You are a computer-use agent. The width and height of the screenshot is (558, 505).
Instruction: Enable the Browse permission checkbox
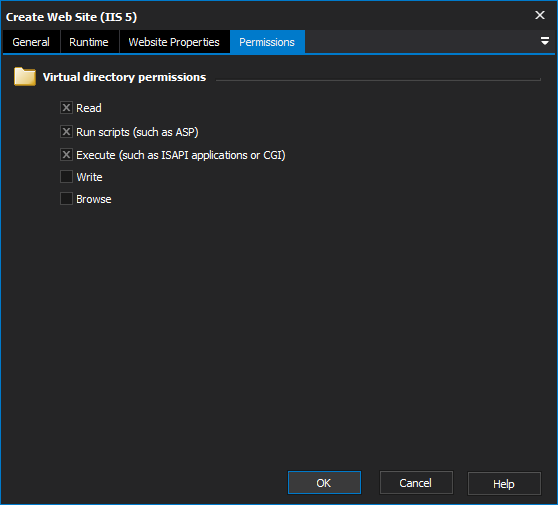66,199
